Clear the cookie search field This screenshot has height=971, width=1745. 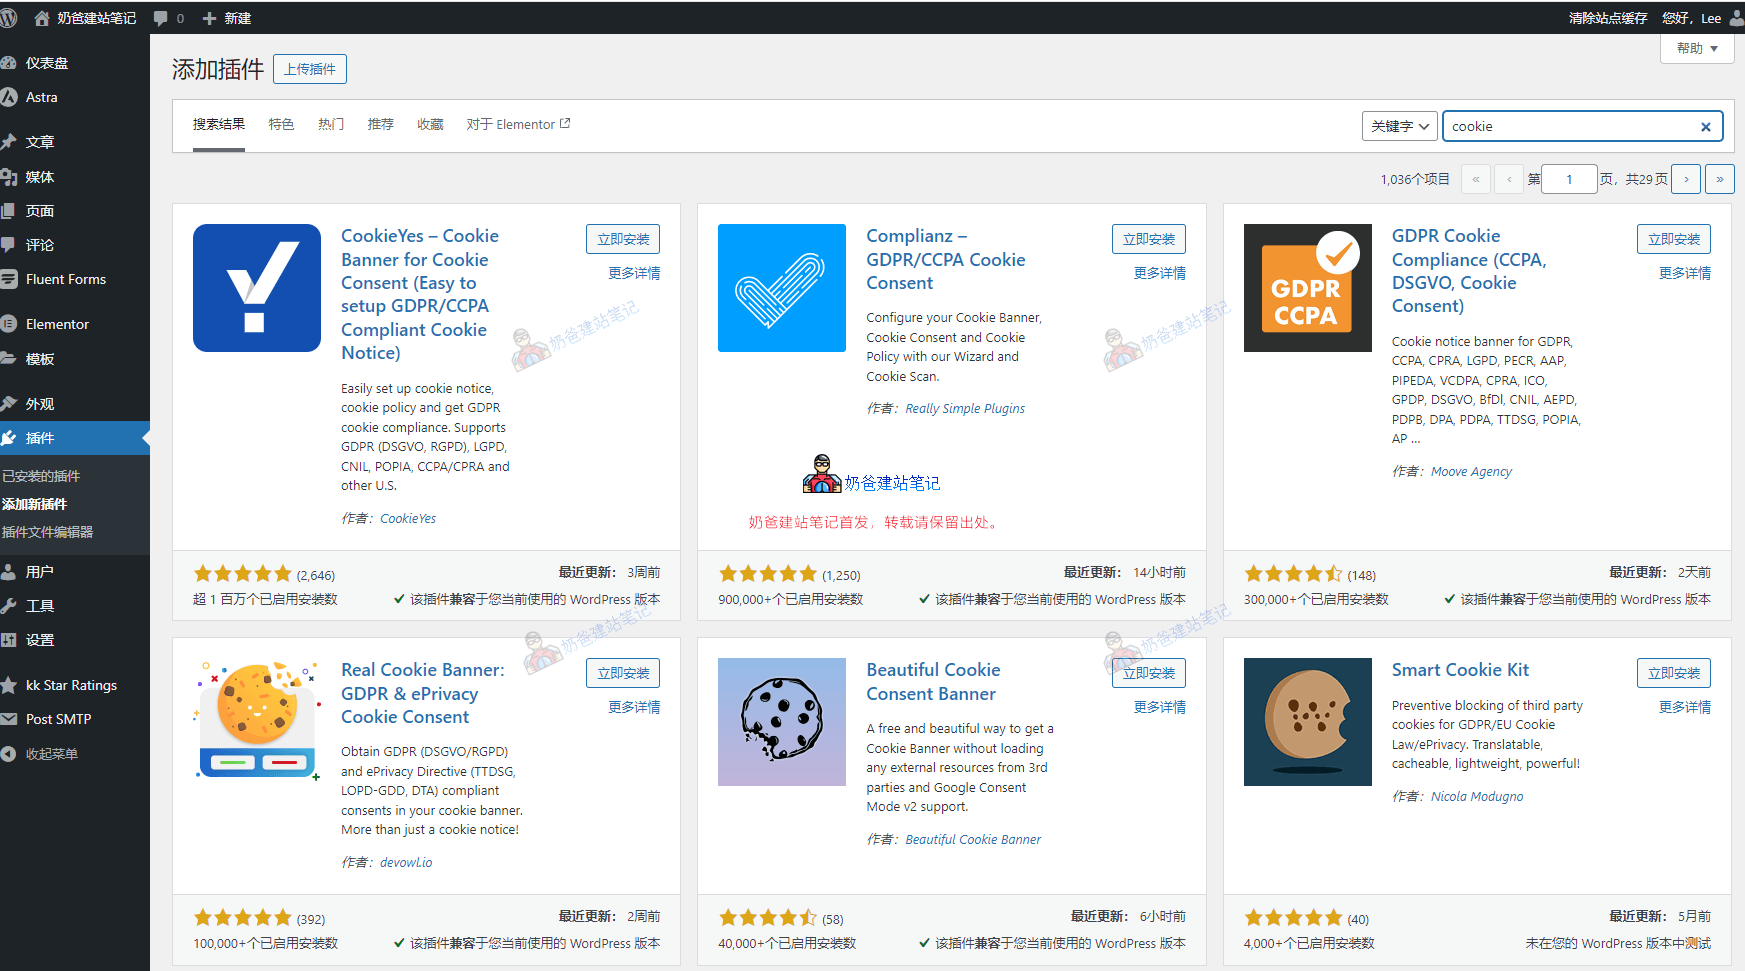click(x=1705, y=127)
